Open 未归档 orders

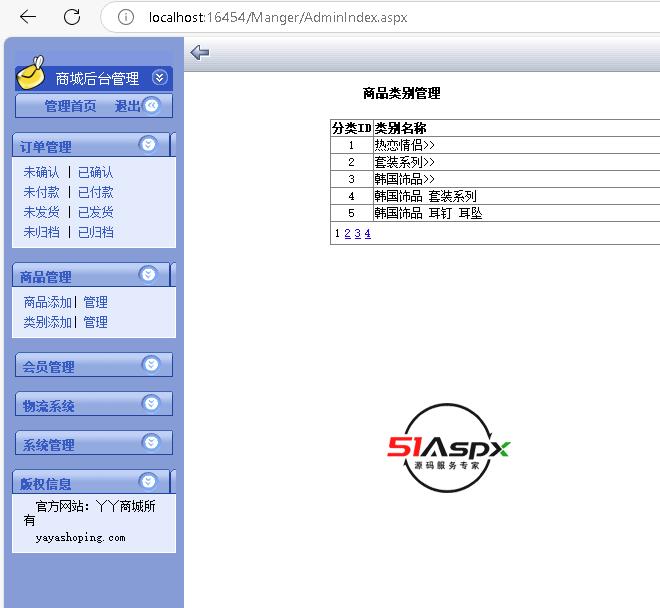[x=41, y=232]
